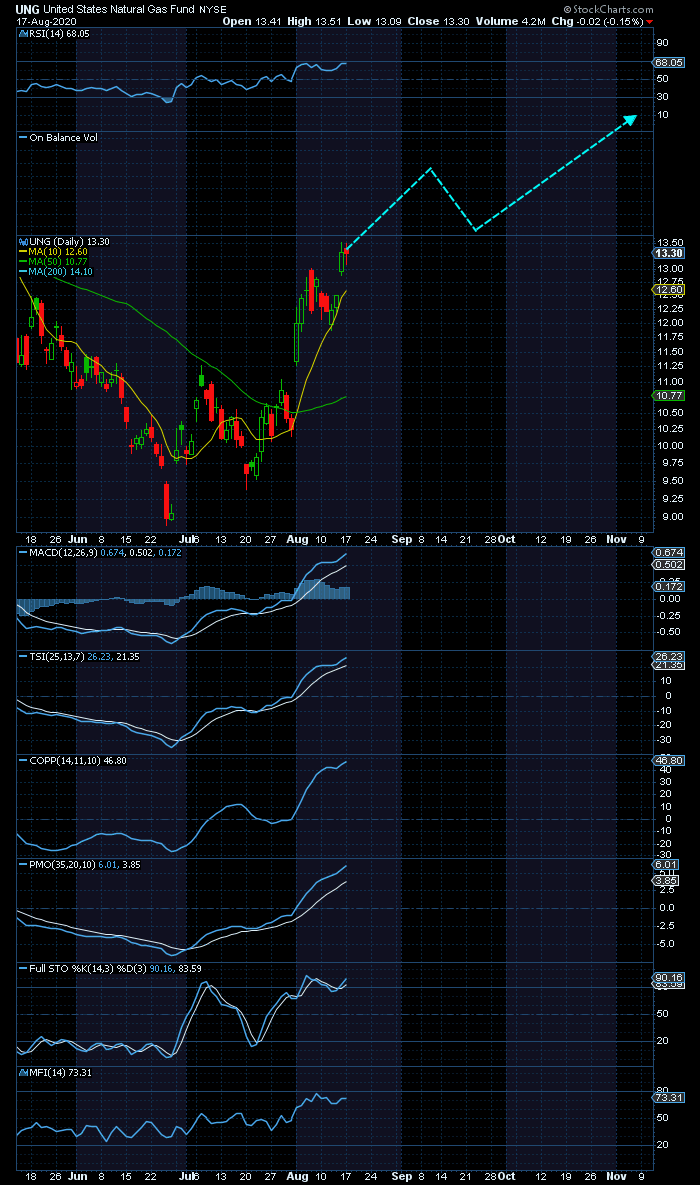Click the 0.502 MACD signal value tag
The image size is (700, 1185).
(668, 565)
